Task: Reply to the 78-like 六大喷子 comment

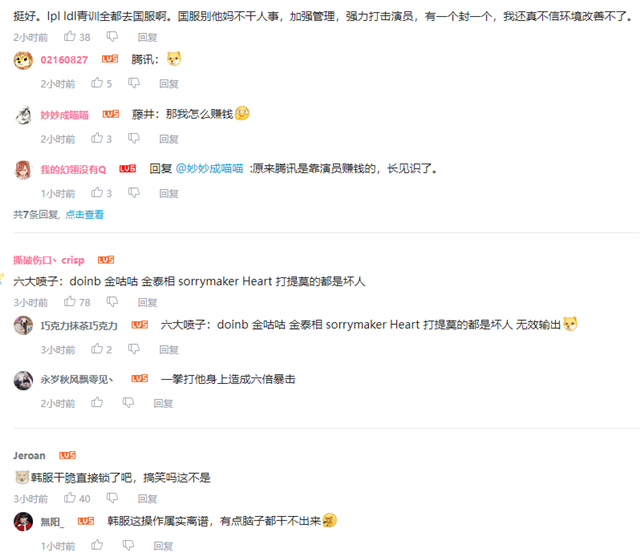Action: [x=147, y=302]
